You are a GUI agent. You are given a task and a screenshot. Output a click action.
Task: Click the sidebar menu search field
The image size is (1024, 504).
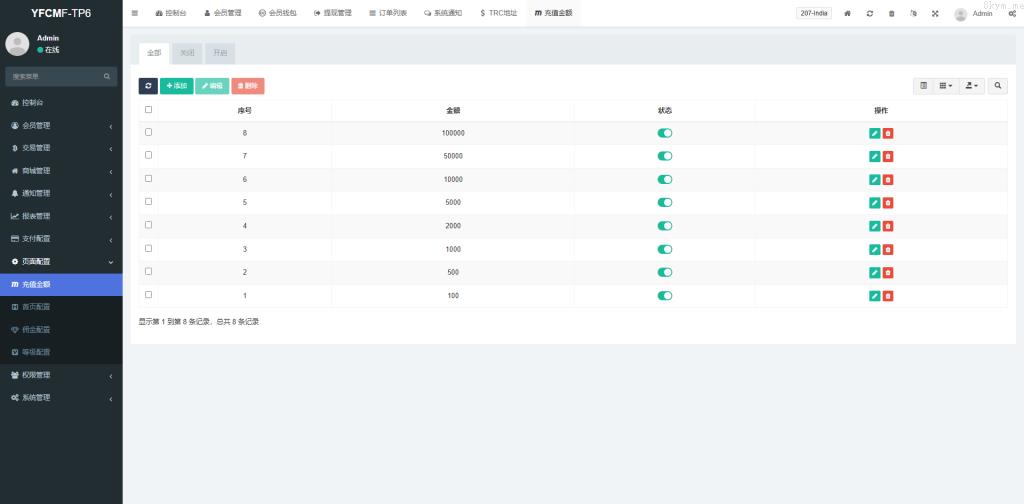pos(55,76)
